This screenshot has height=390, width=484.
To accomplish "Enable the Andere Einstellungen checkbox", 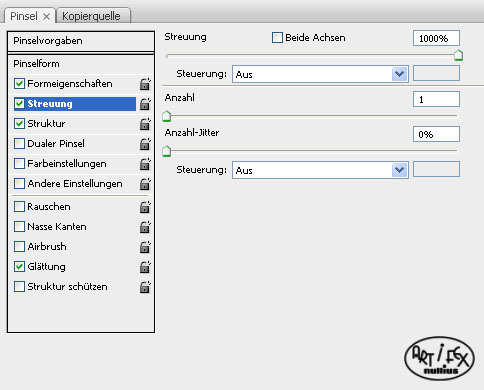I will pos(19,184).
